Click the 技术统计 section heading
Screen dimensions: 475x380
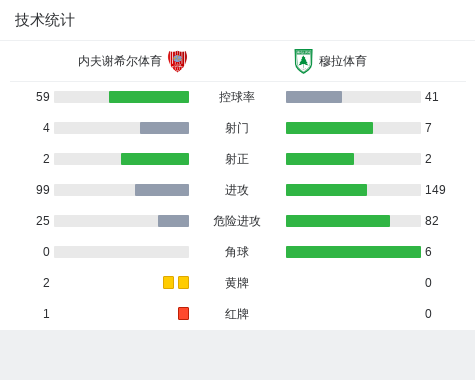(44, 20)
